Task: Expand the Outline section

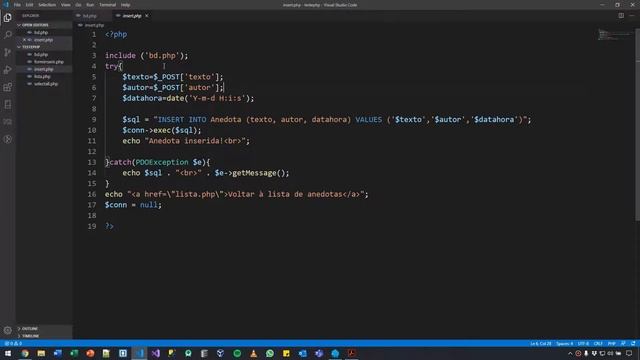Action: coord(44,329)
